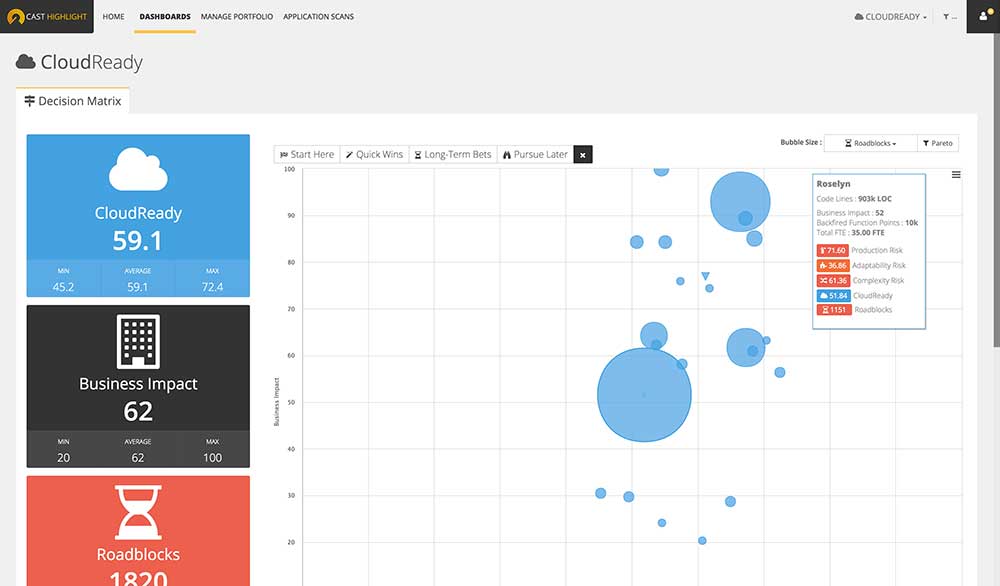1000x586 pixels.
Task: Open the chart hamburger menu
Action: tap(956, 175)
